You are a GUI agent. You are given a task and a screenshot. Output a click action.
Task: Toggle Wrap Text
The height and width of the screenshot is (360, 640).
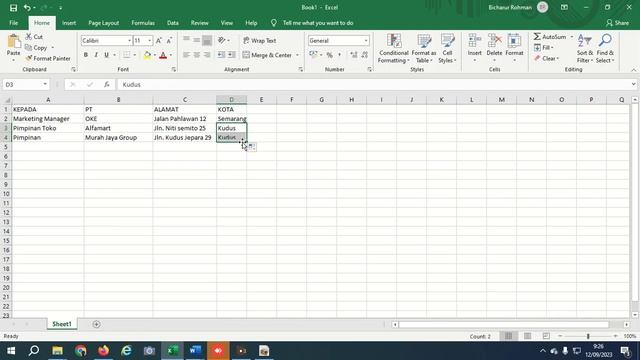tap(260, 40)
